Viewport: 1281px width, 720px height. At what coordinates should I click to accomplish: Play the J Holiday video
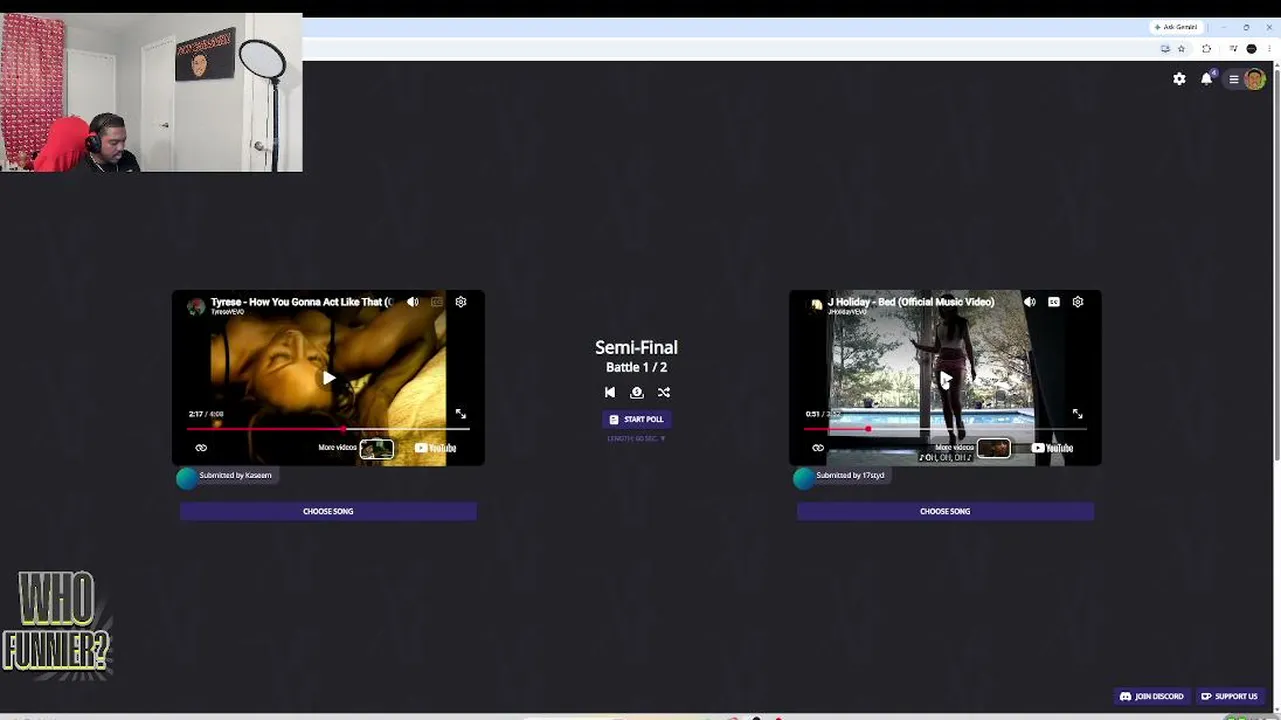point(945,378)
